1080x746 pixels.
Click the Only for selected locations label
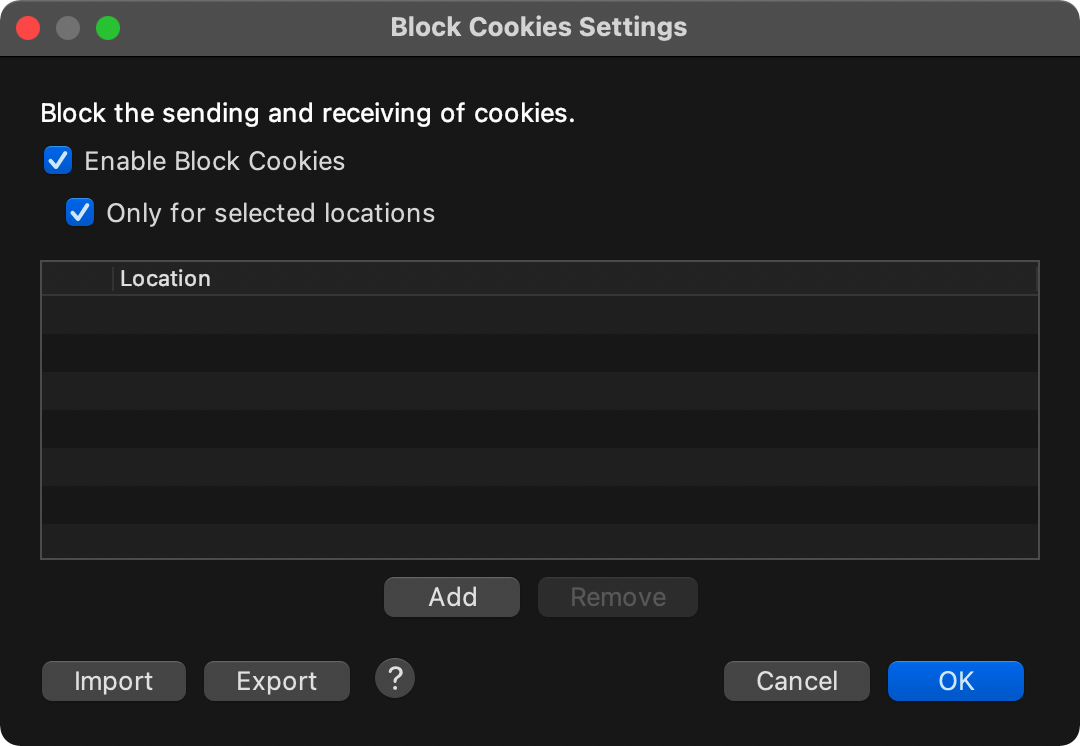point(271,213)
